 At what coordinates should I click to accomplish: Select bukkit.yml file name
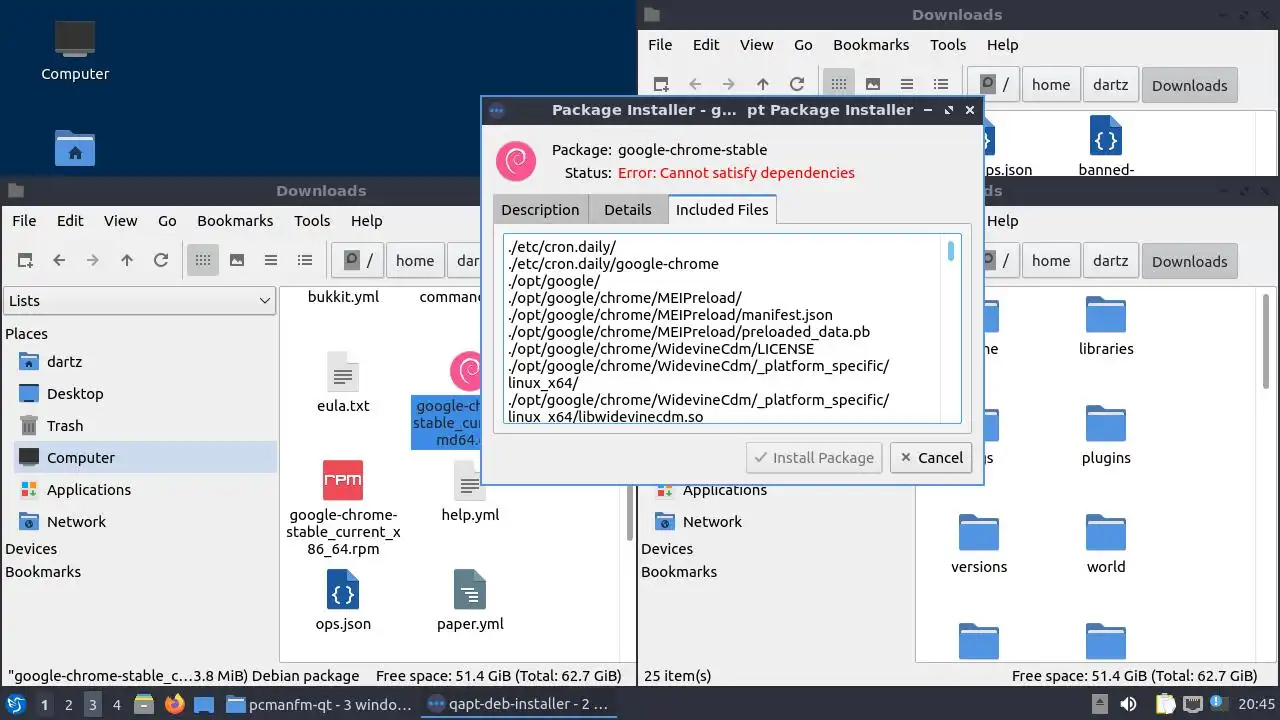pyautogui.click(x=343, y=297)
